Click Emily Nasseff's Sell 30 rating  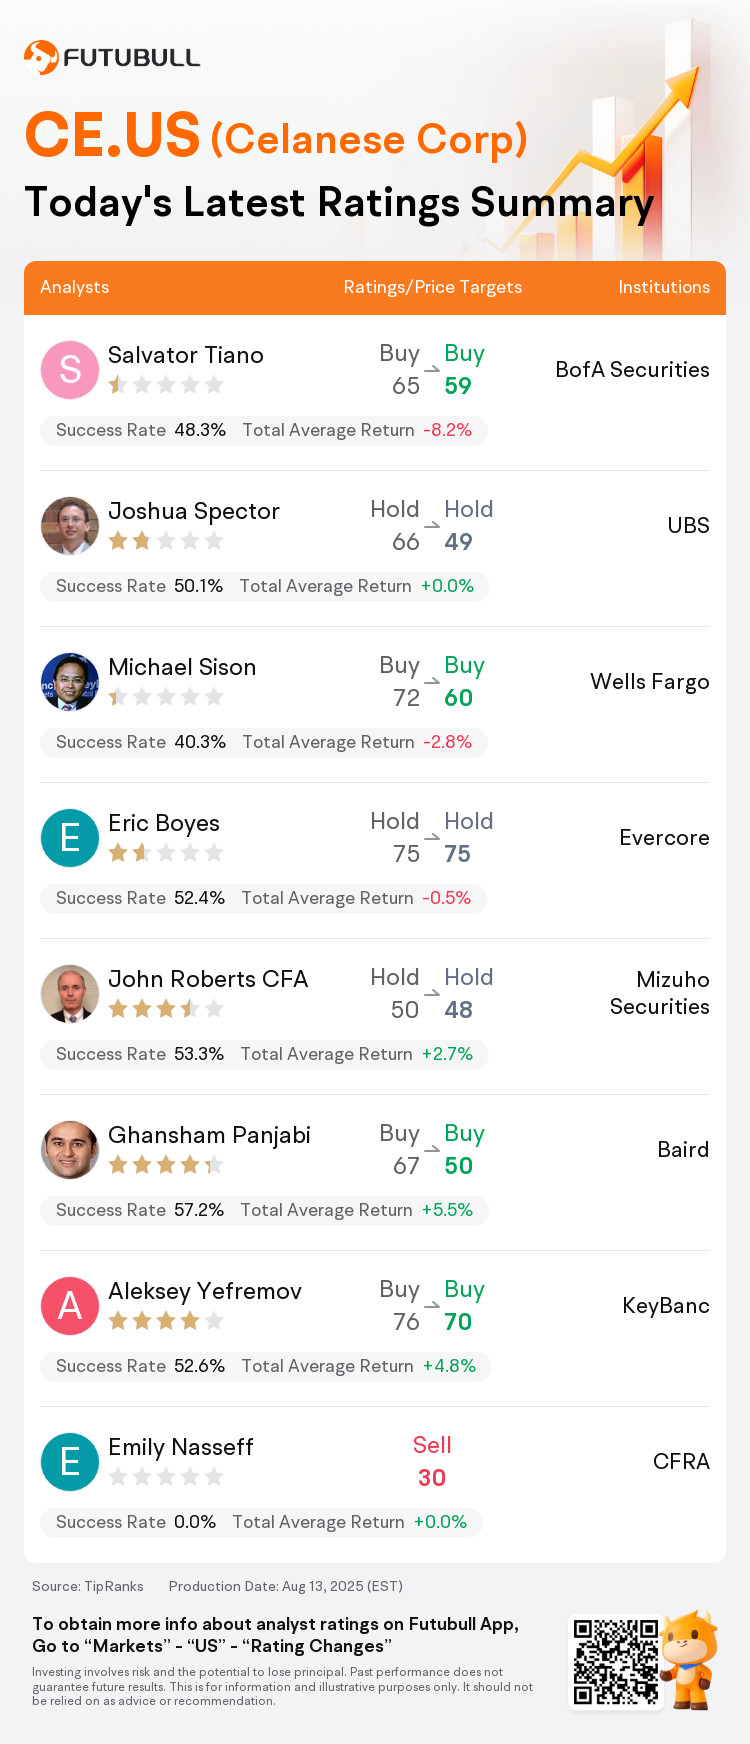click(x=432, y=1462)
